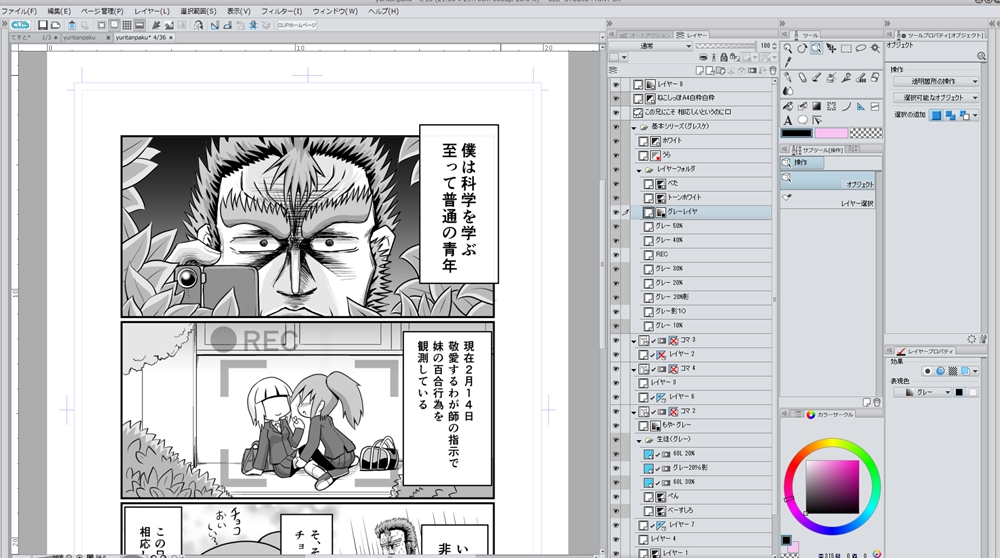Open the フィルター(I) menu
The image size is (1000, 558).
click(x=281, y=11)
